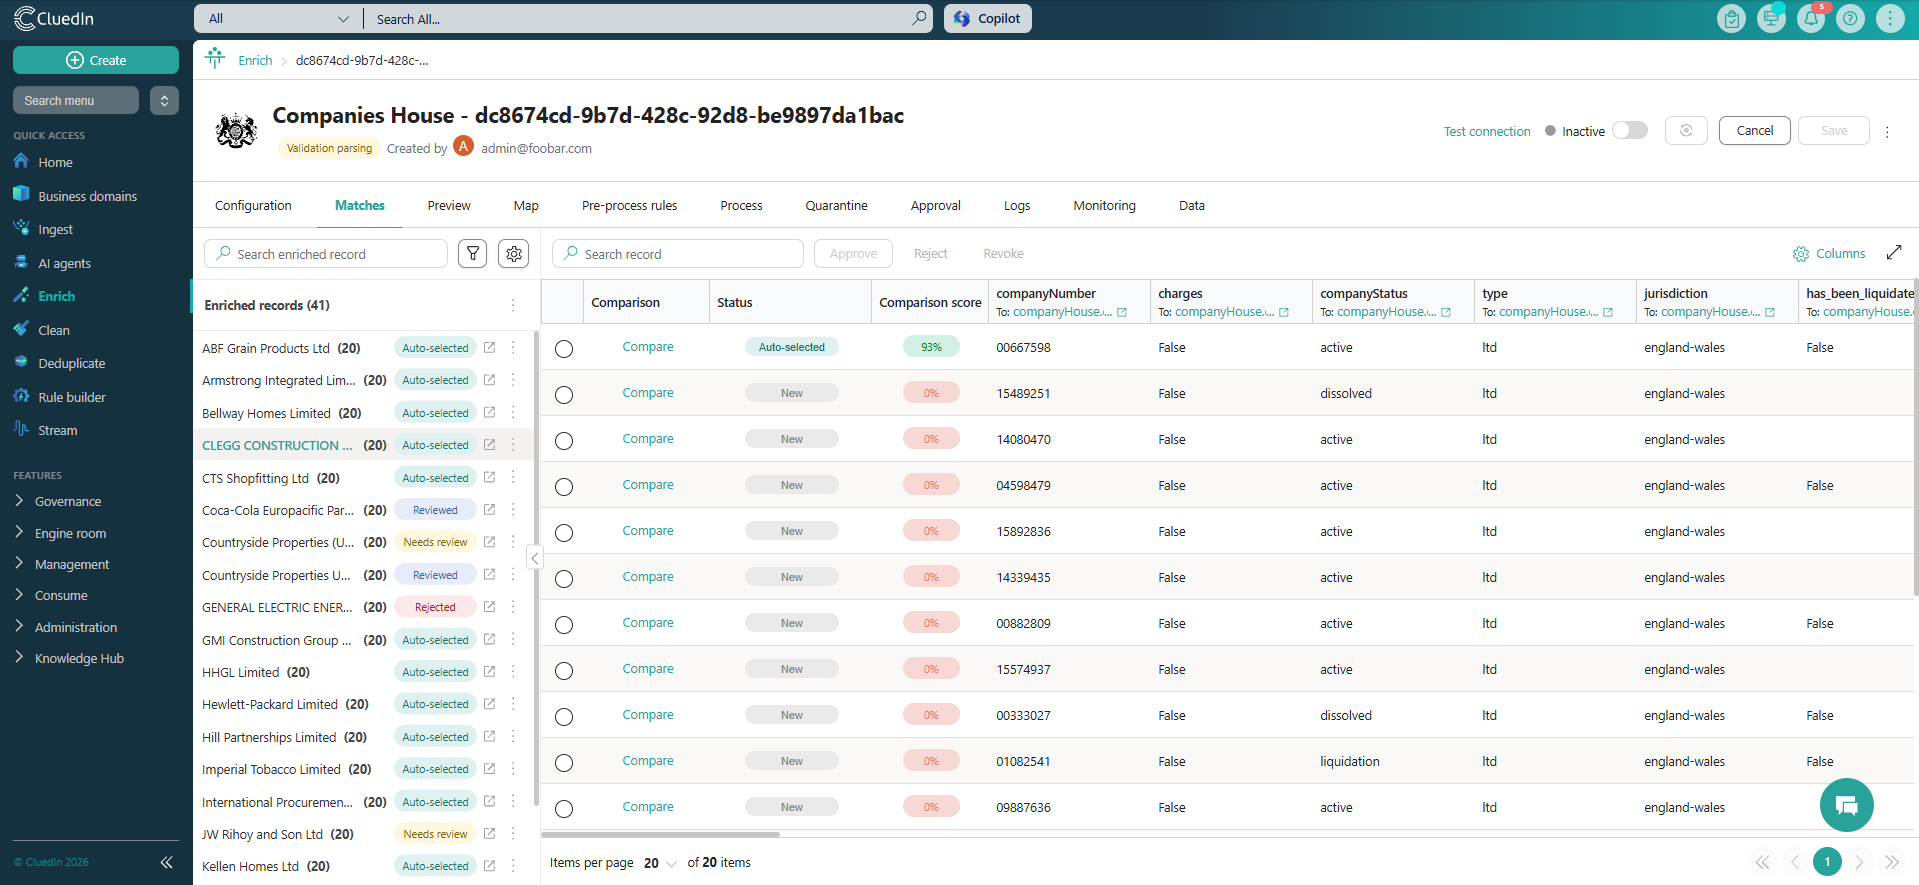1919x885 pixels.
Task: Open Items per page dropdown
Action: tap(660, 863)
